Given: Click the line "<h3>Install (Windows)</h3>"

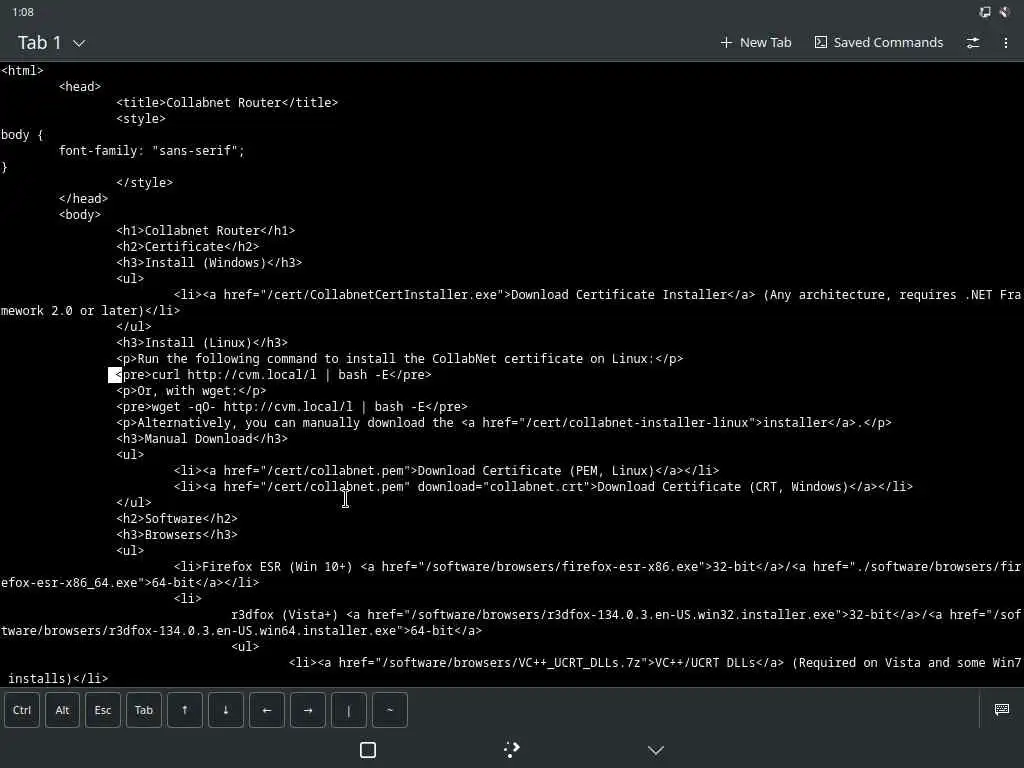Looking at the screenshot, I should (x=209, y=263).
